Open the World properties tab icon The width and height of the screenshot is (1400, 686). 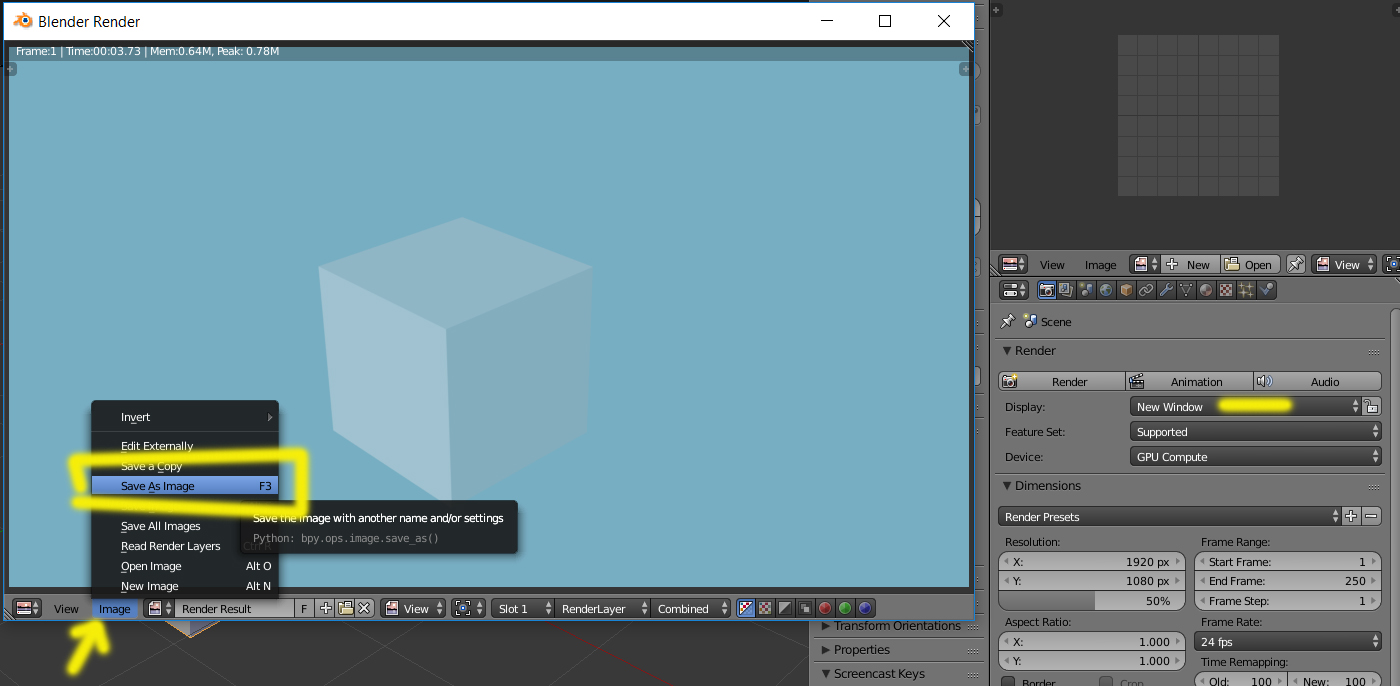[x=1106, y=290]
